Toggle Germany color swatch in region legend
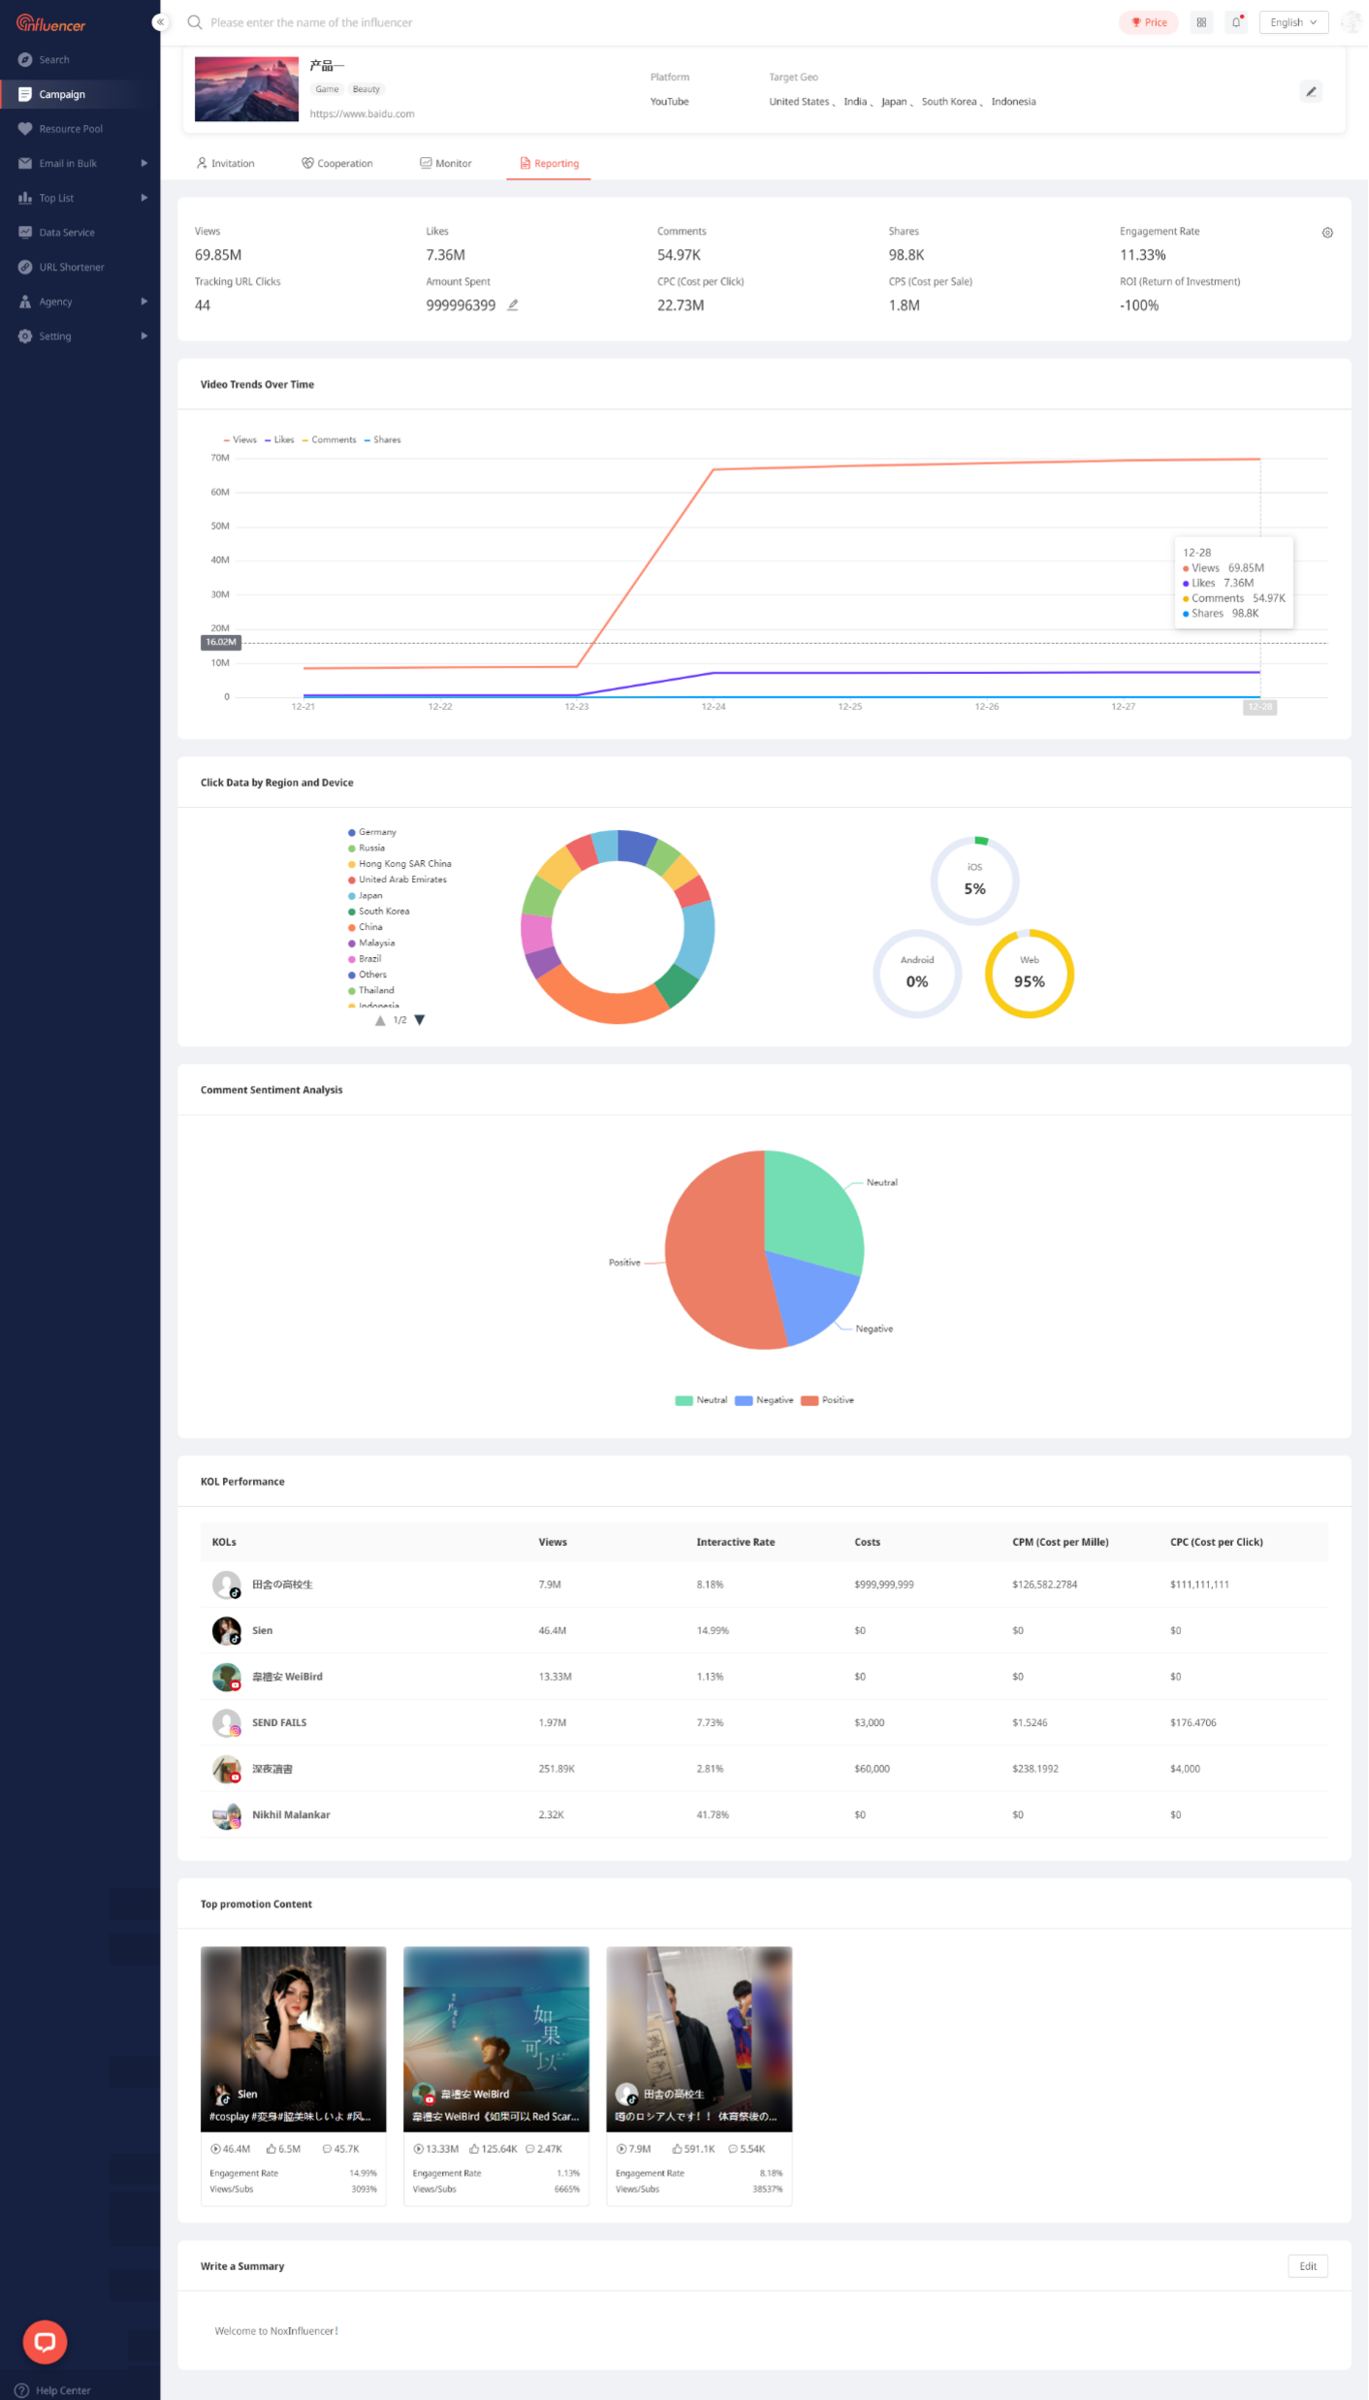The image size is (1369, 2400). tap(352, 832)
